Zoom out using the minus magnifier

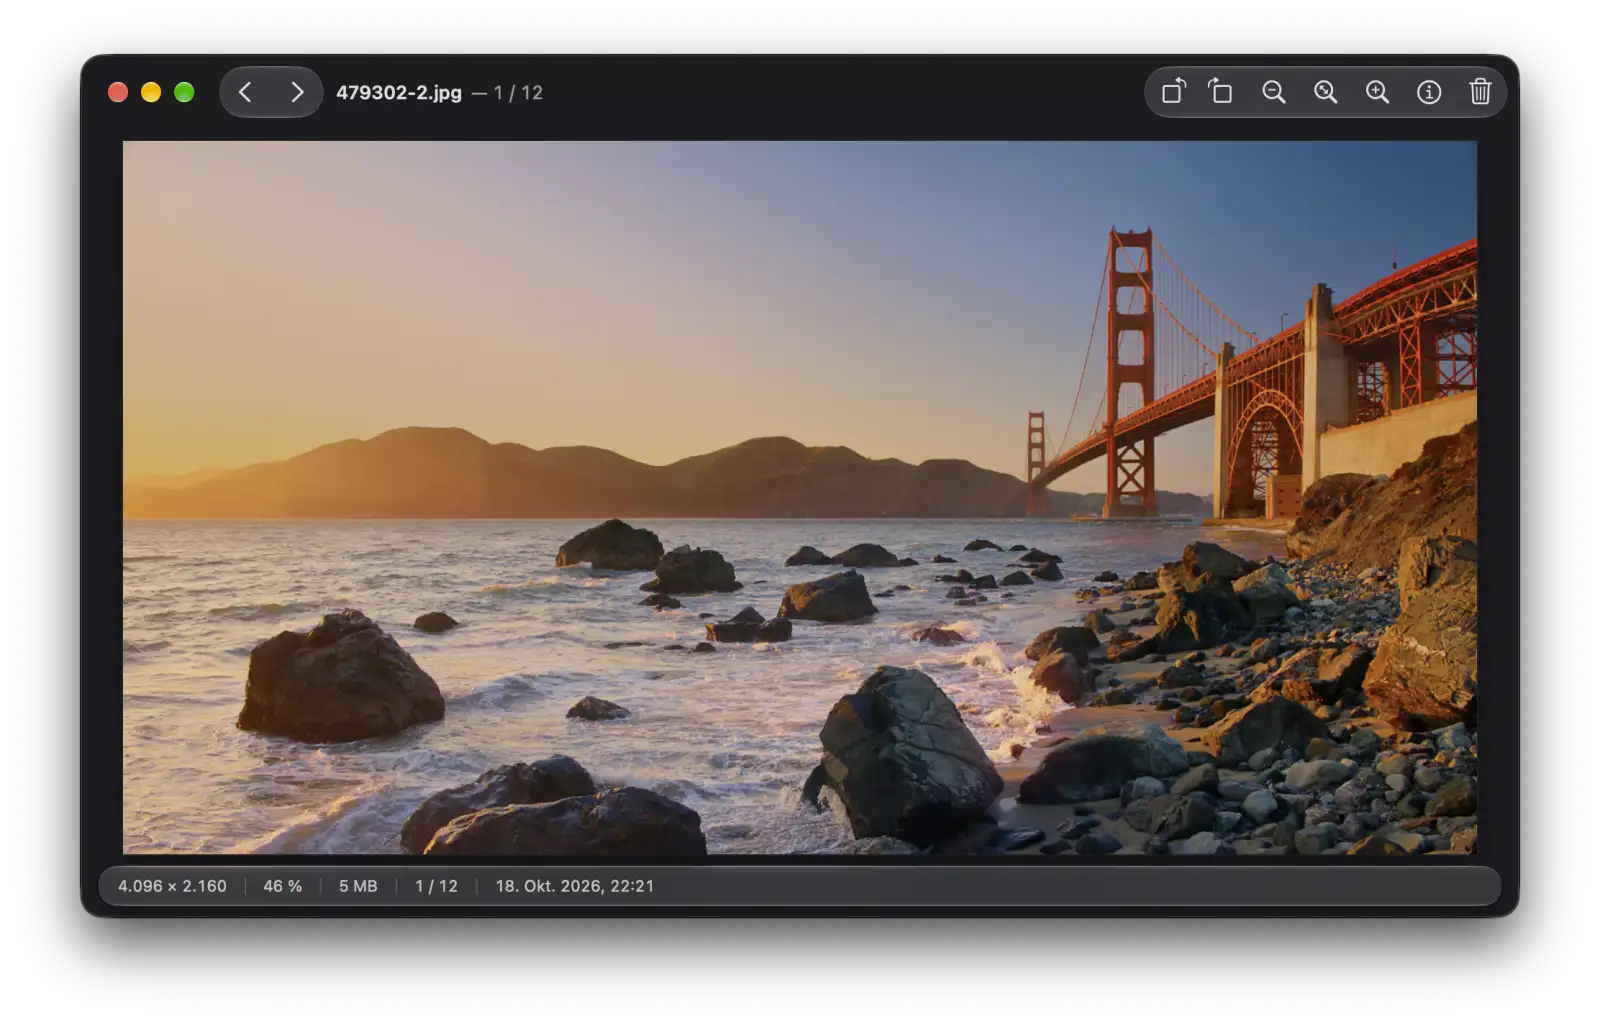tap(1273, 92)
